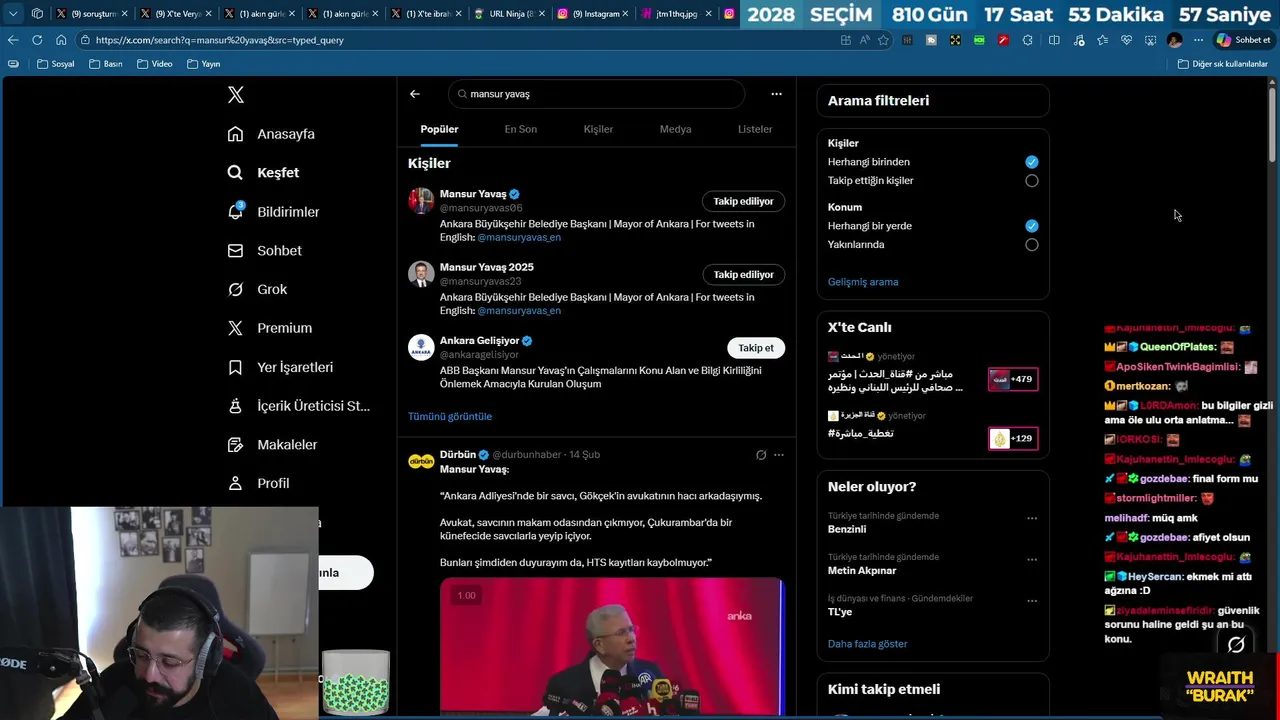This screenshot has height=720, width=1280.
Task: Switch to En Son tab
Action: pos(520,129)
